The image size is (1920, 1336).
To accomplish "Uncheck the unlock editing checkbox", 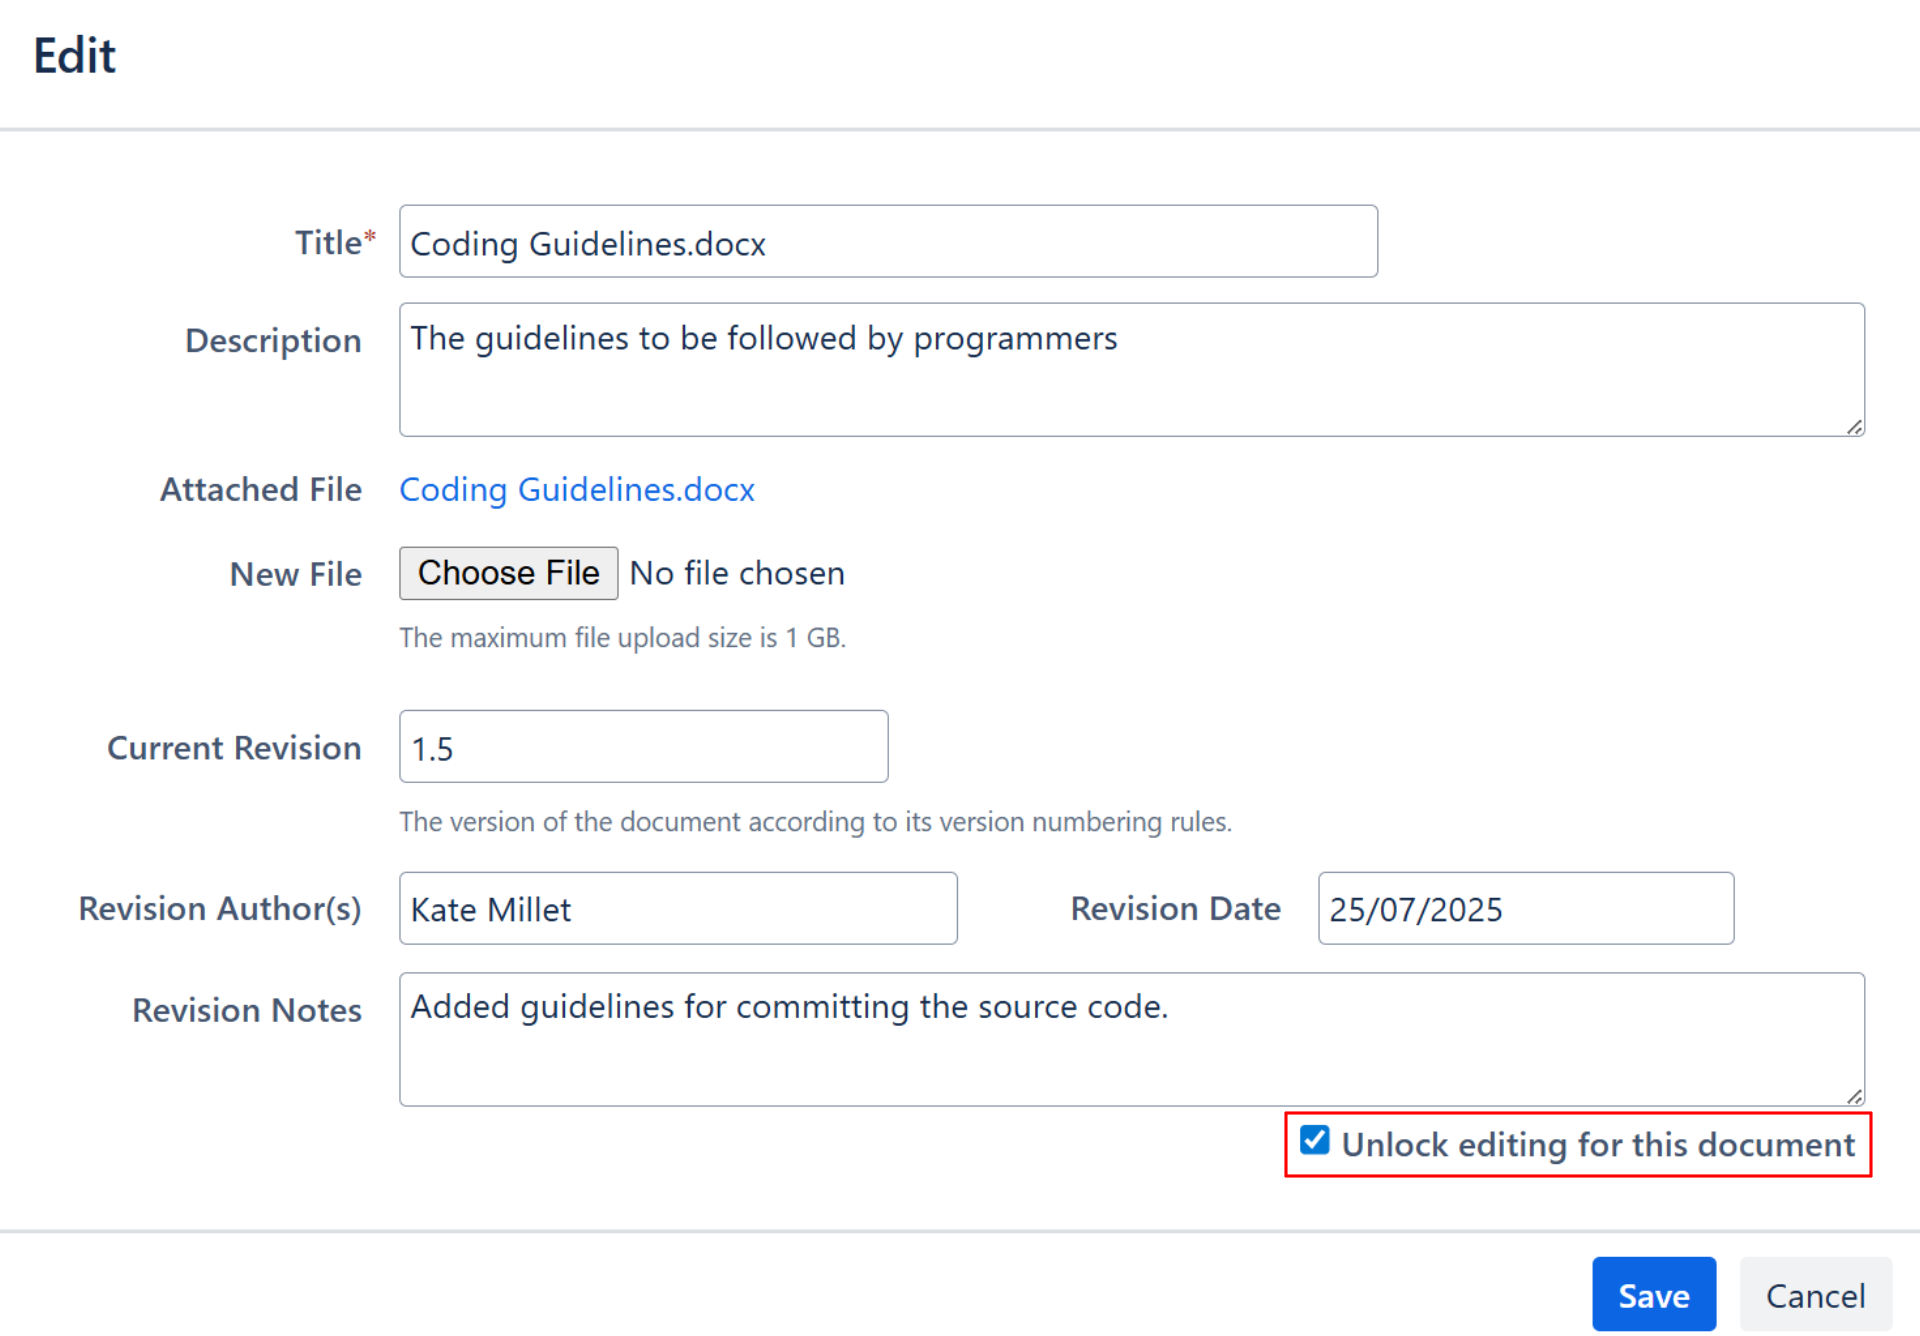I will (x=1314, y=1141).
